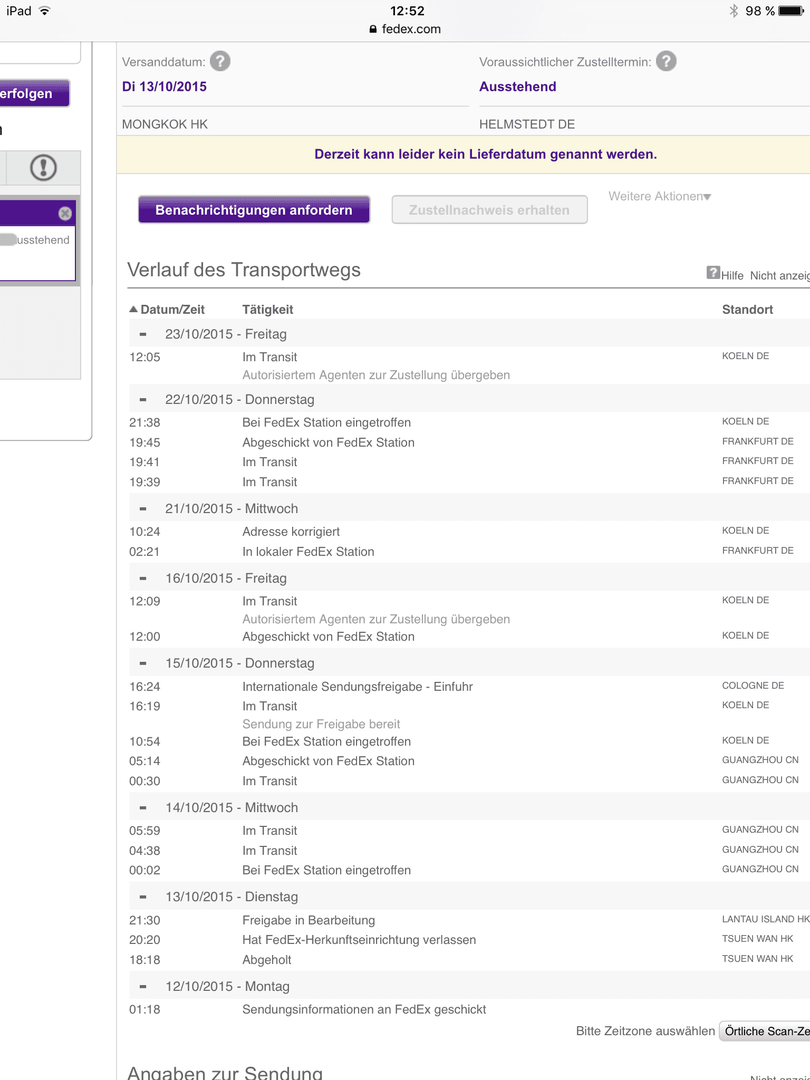Collapse the 12/10/2015 Montag section
Image resolution: width=810 pixels, height=1080 pixels.
pos(143,986)
